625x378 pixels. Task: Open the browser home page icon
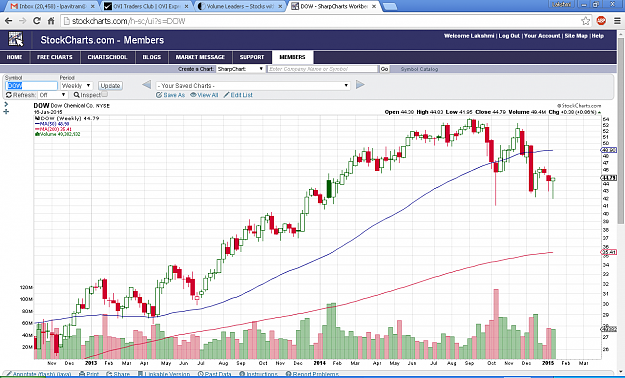coord(51,21)
